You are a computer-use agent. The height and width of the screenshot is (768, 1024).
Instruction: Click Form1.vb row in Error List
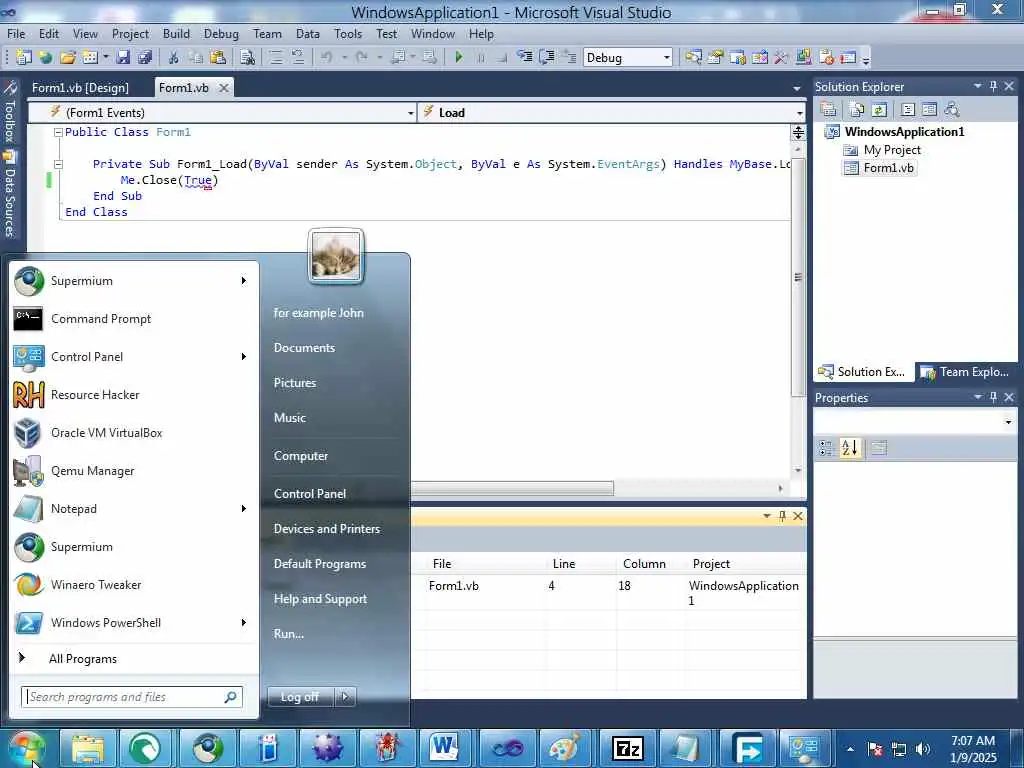tap(609, 592)
